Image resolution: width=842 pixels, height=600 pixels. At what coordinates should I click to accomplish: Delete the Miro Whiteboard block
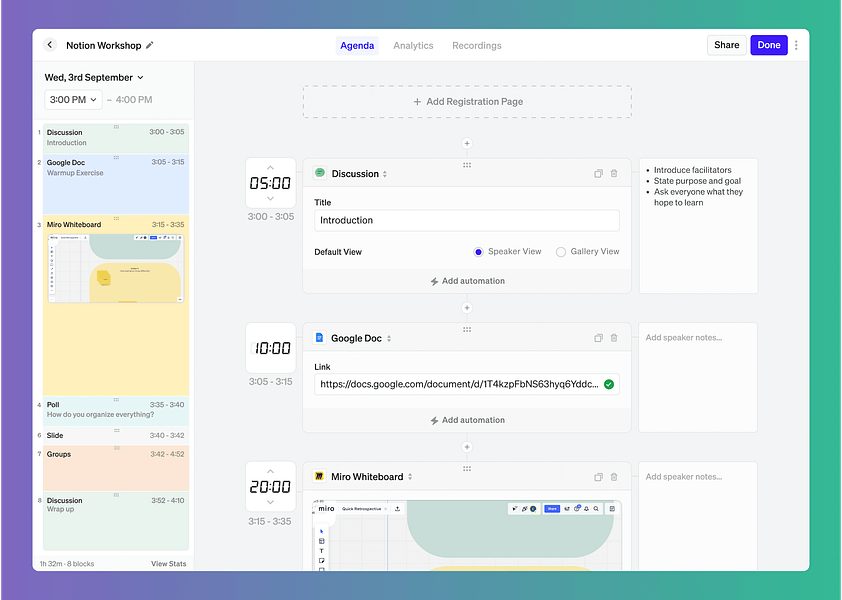(614, 477)
